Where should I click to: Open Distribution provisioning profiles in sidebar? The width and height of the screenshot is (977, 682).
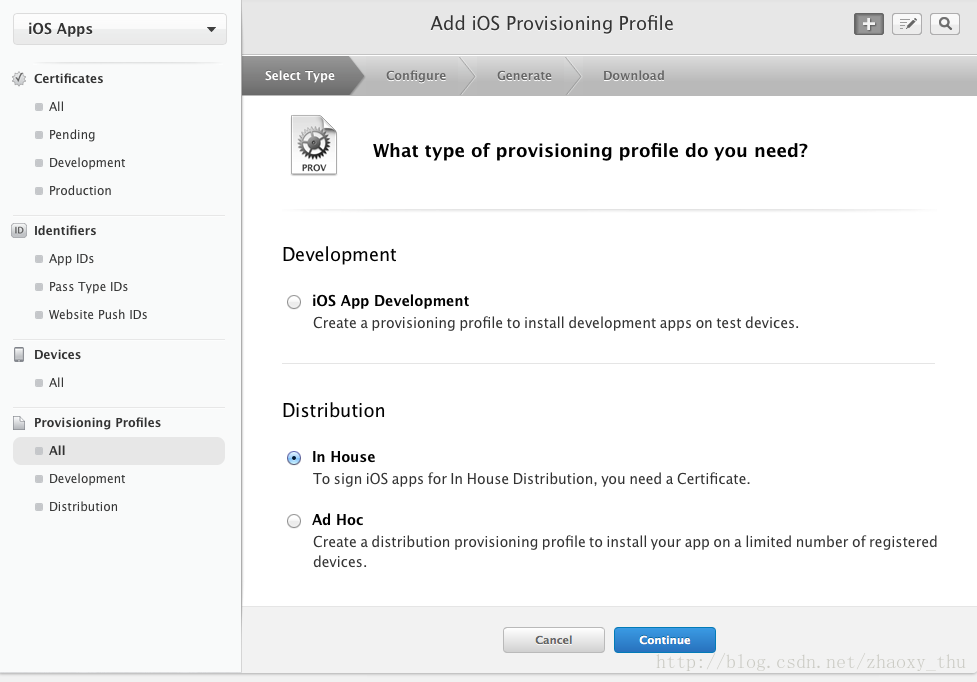(83, 506)
